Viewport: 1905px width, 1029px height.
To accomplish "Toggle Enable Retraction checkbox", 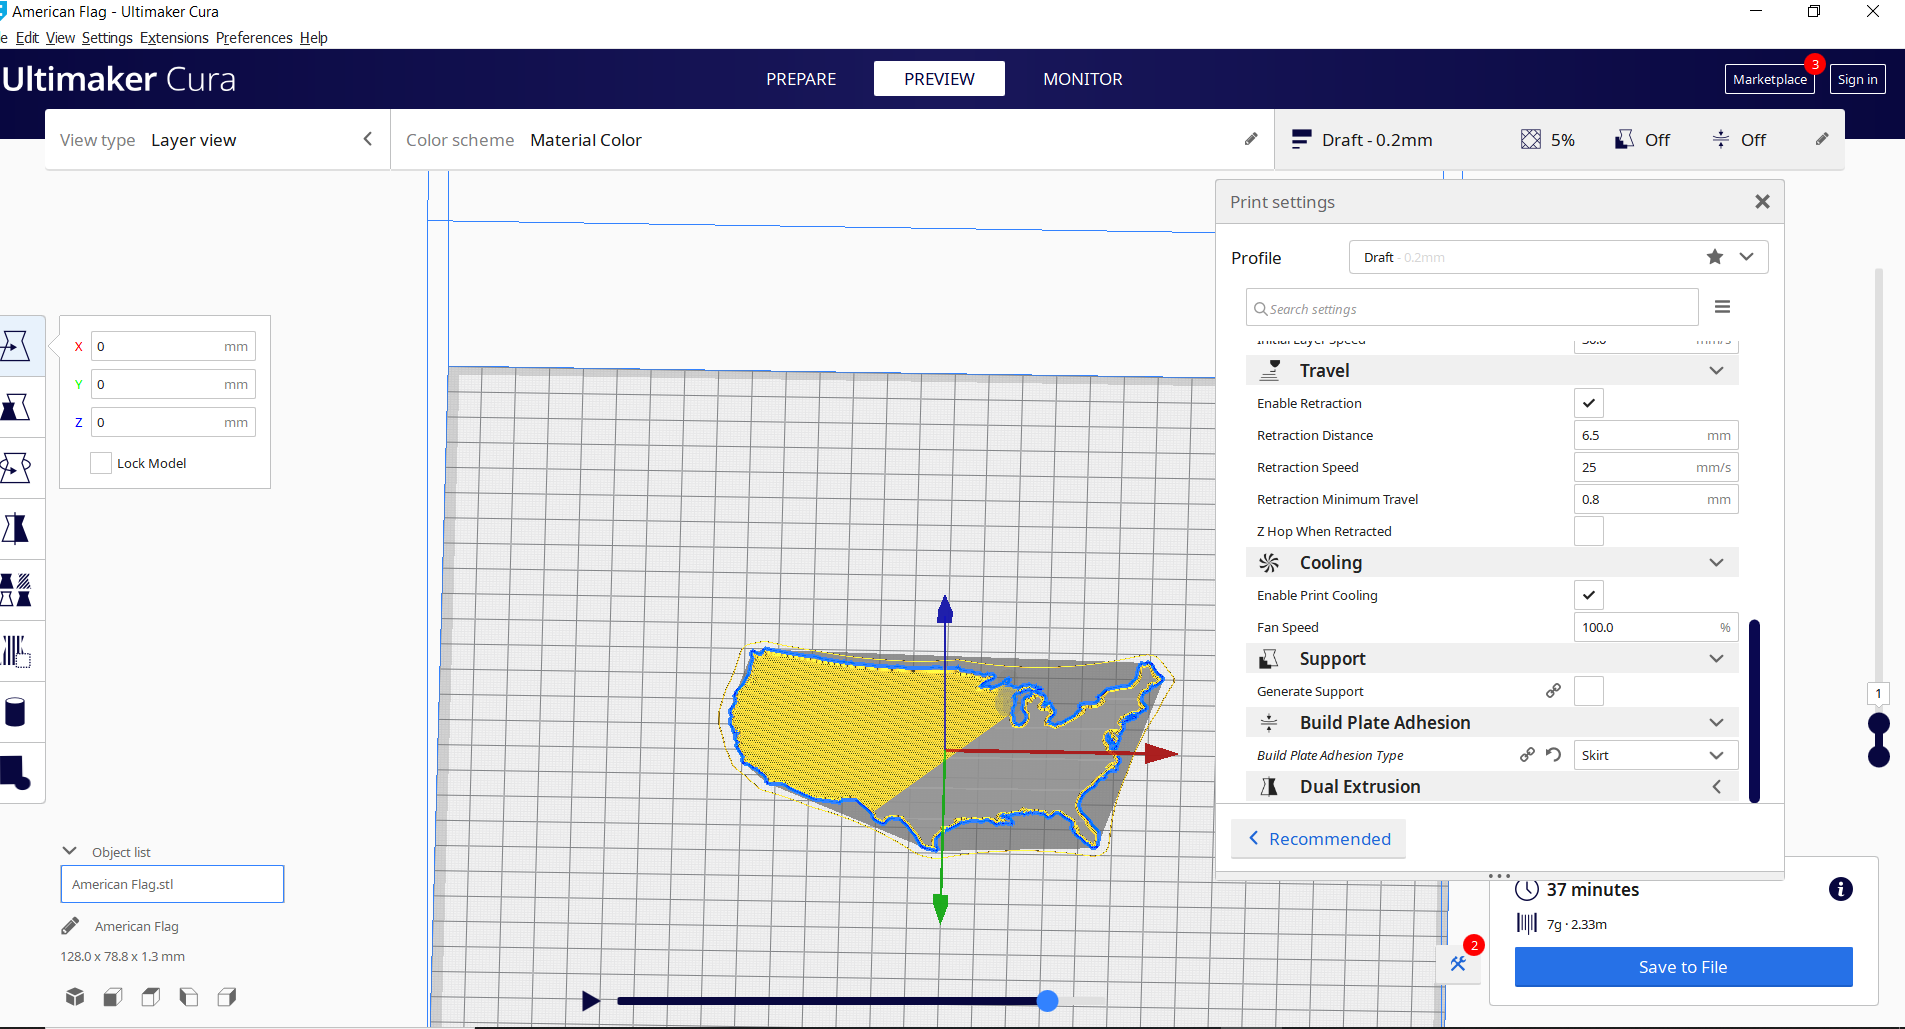I will point(1589,403).
